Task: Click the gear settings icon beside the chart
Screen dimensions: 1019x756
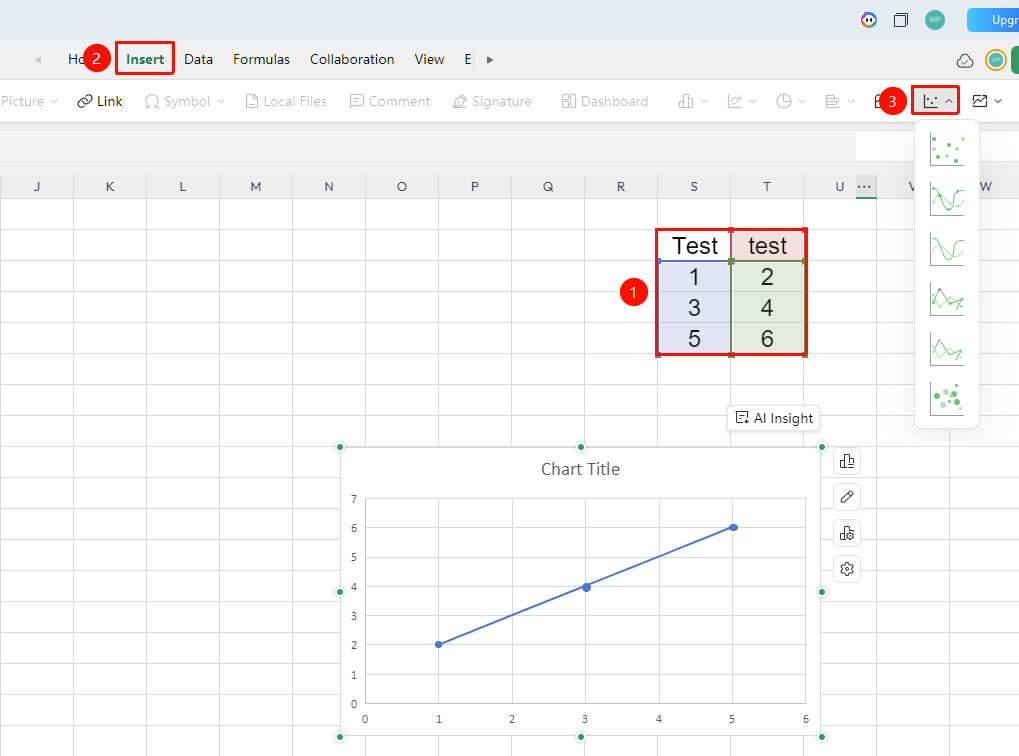Action: pos(847,569)
